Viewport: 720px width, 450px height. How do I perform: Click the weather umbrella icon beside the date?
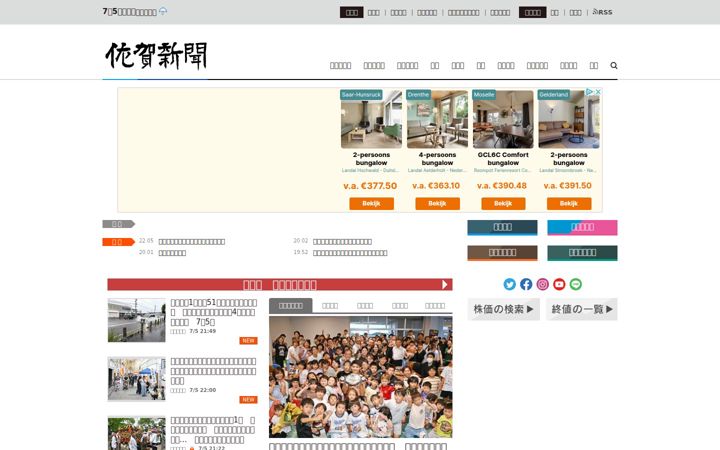pyautogui.click(x=163, y=11)
